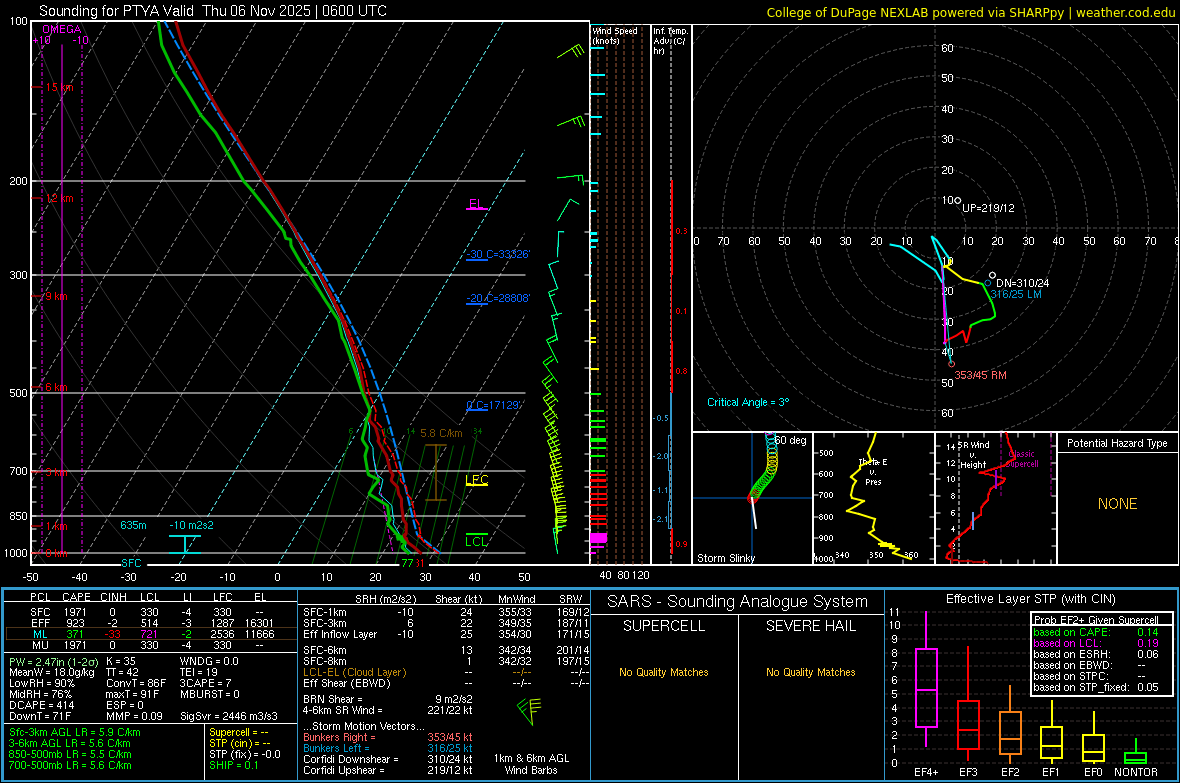This screenshot has width=1180, height=783.
Task: Click the 316/25 LM storm motion label
Action: click(x=1016, y=294)
